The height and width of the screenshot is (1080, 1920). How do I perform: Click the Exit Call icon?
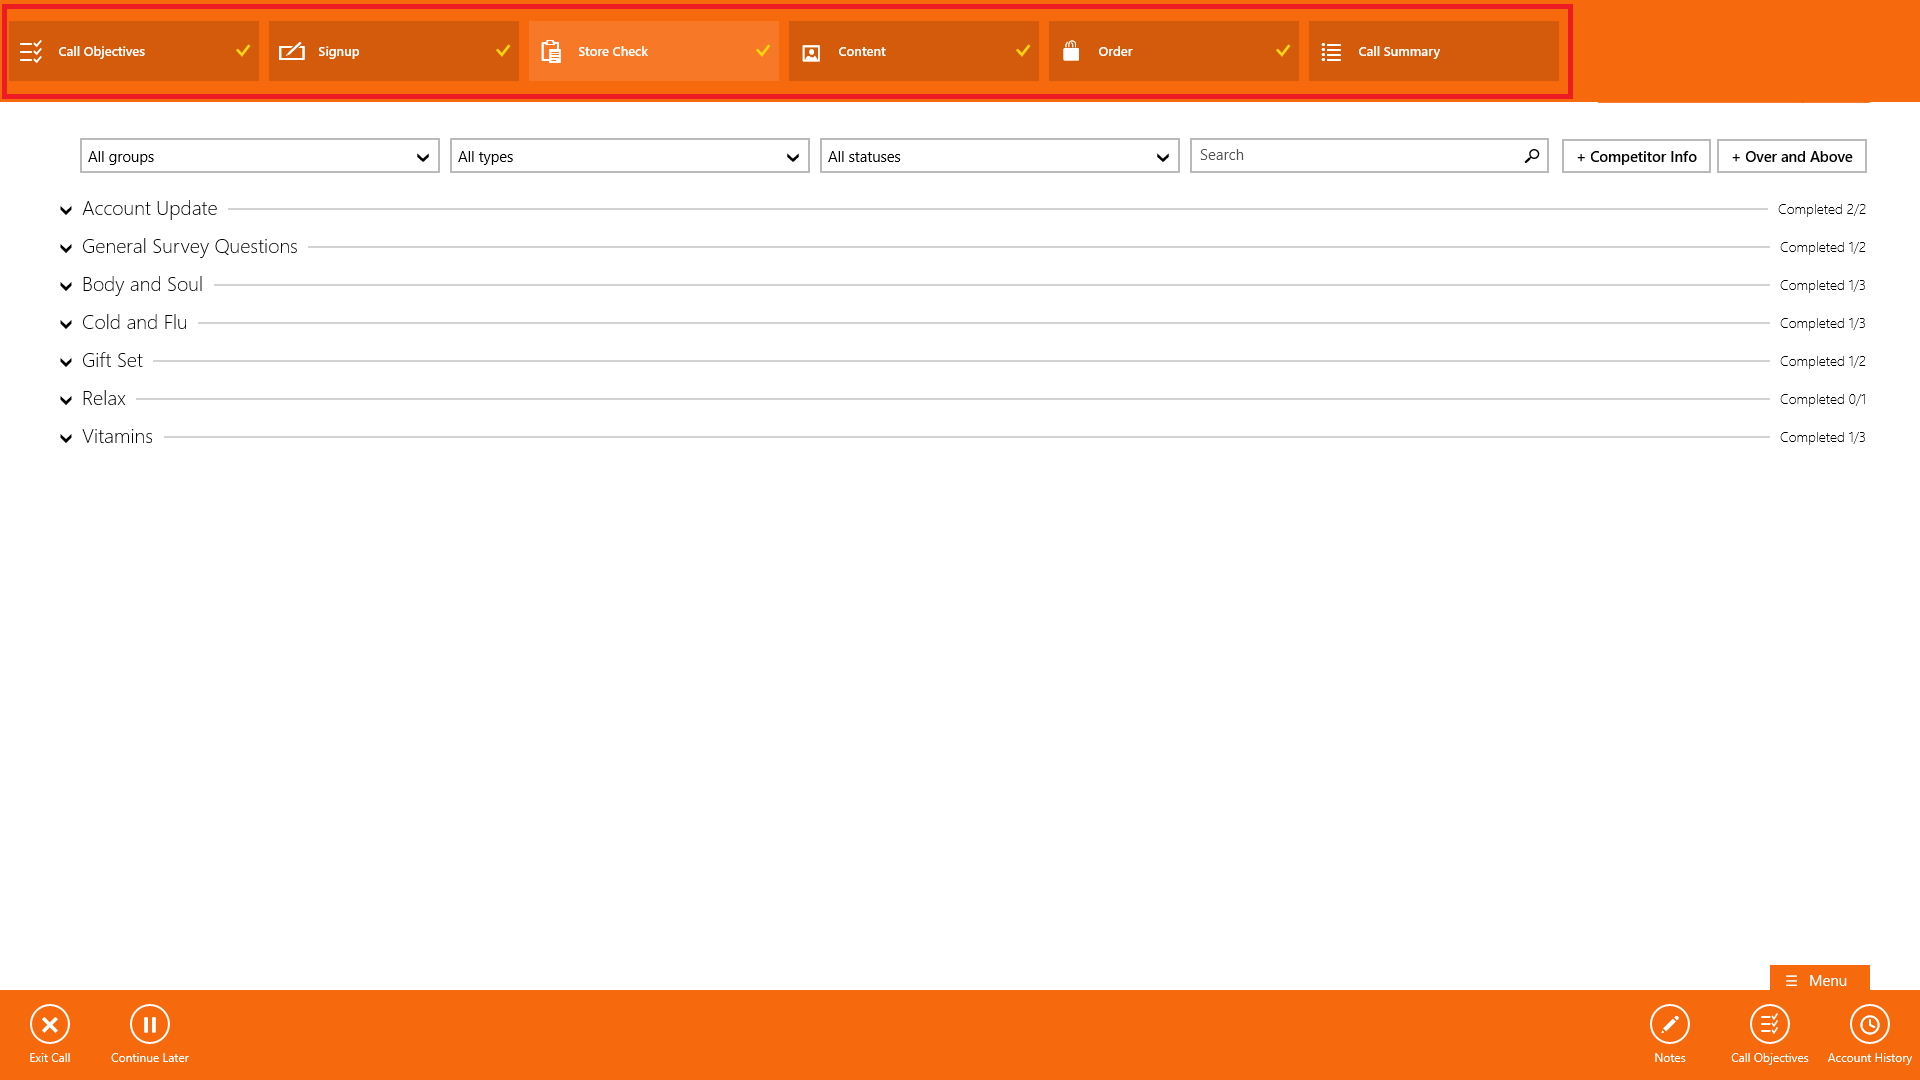pos(50,1024)
